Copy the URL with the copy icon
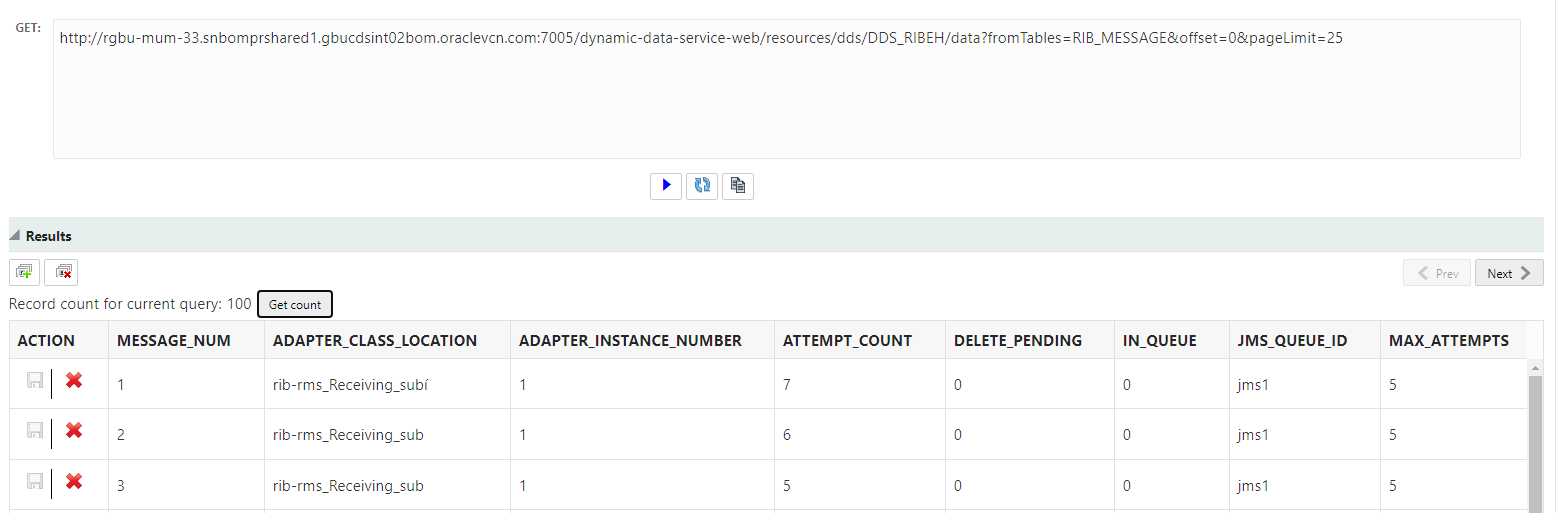Viewport: 1557px width, 513px height. click(738, 186)
